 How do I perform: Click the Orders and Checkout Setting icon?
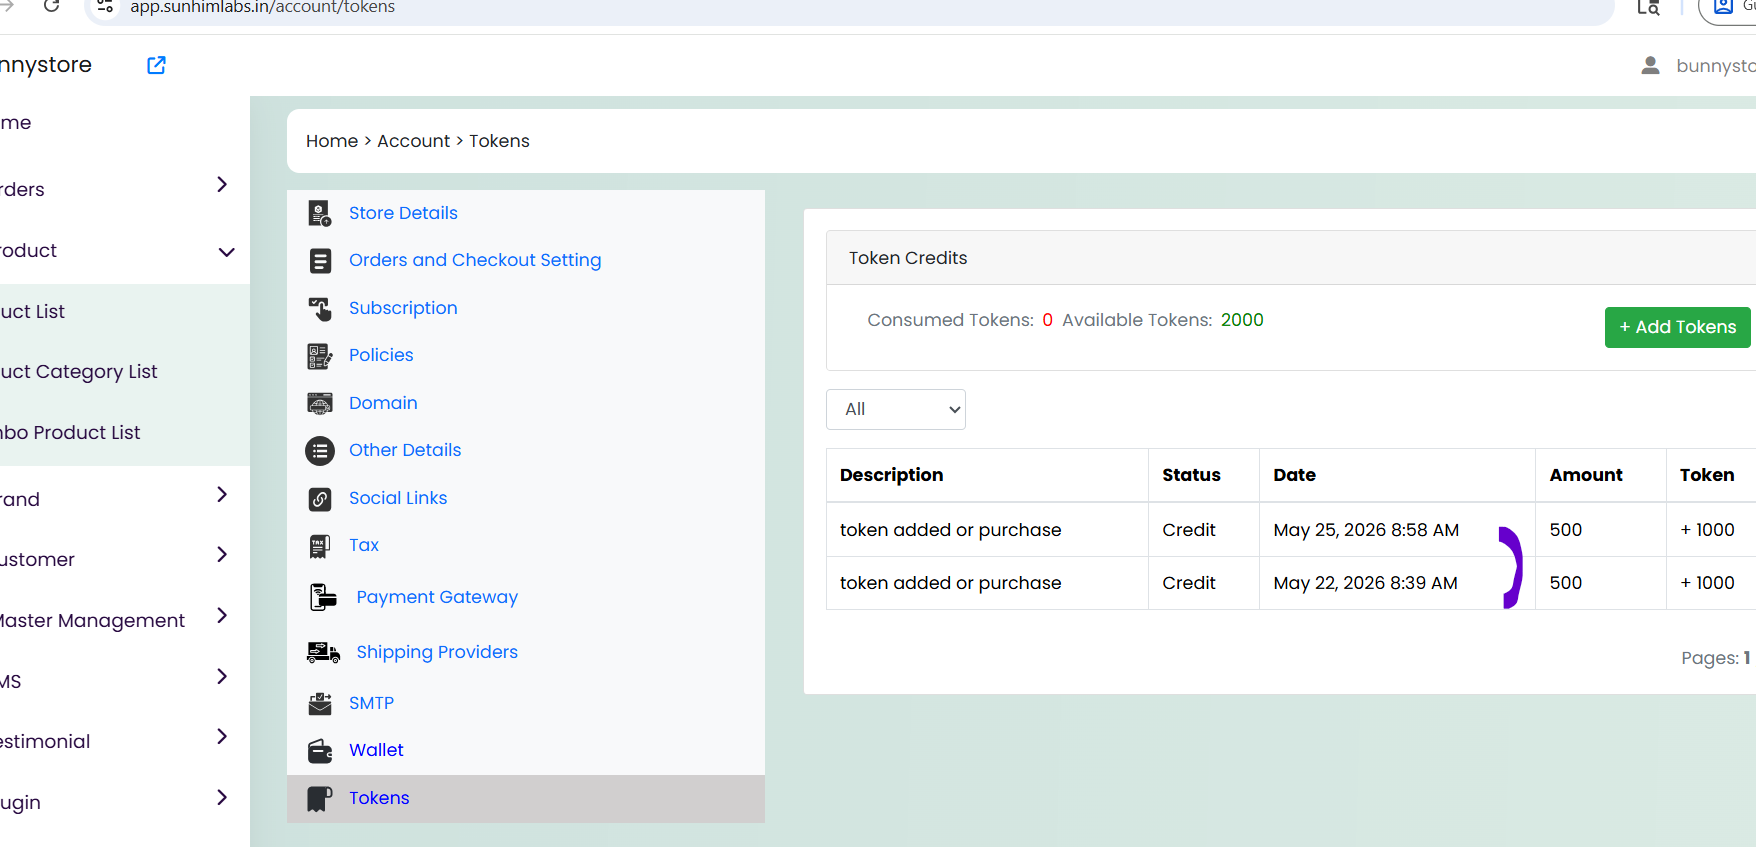320,261
